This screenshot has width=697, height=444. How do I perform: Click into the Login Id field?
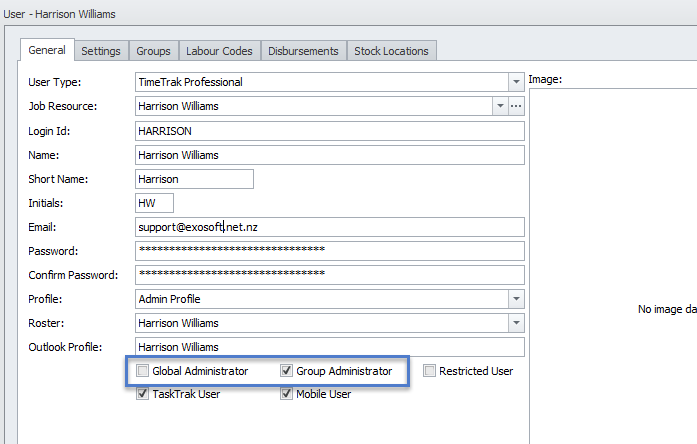[329, 131]
